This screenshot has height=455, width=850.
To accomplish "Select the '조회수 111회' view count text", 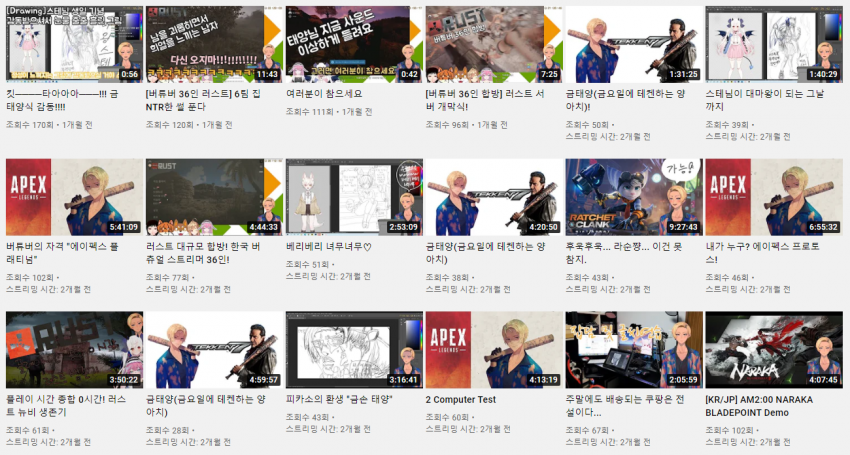I will click(310, 112).
